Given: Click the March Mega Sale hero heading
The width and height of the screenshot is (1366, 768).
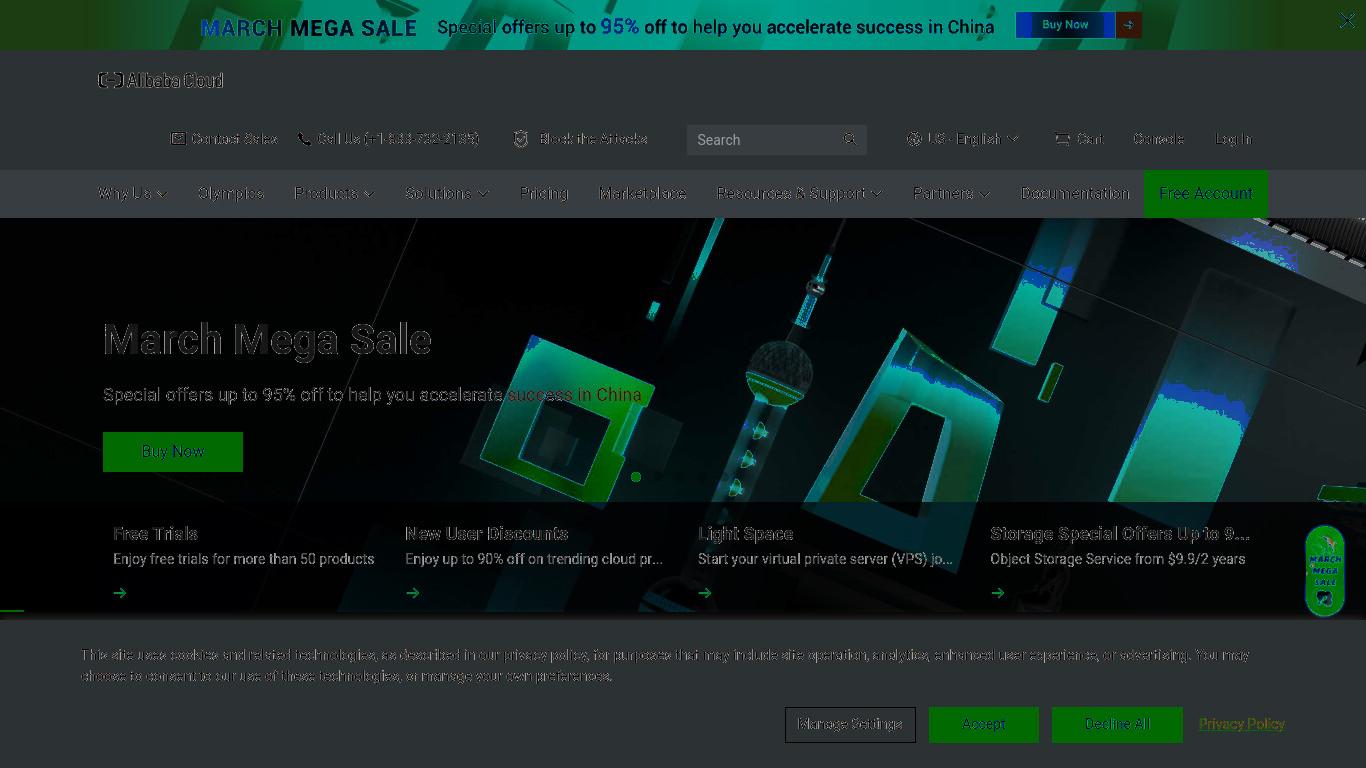Looking at the screenshot, I should 267,340.
